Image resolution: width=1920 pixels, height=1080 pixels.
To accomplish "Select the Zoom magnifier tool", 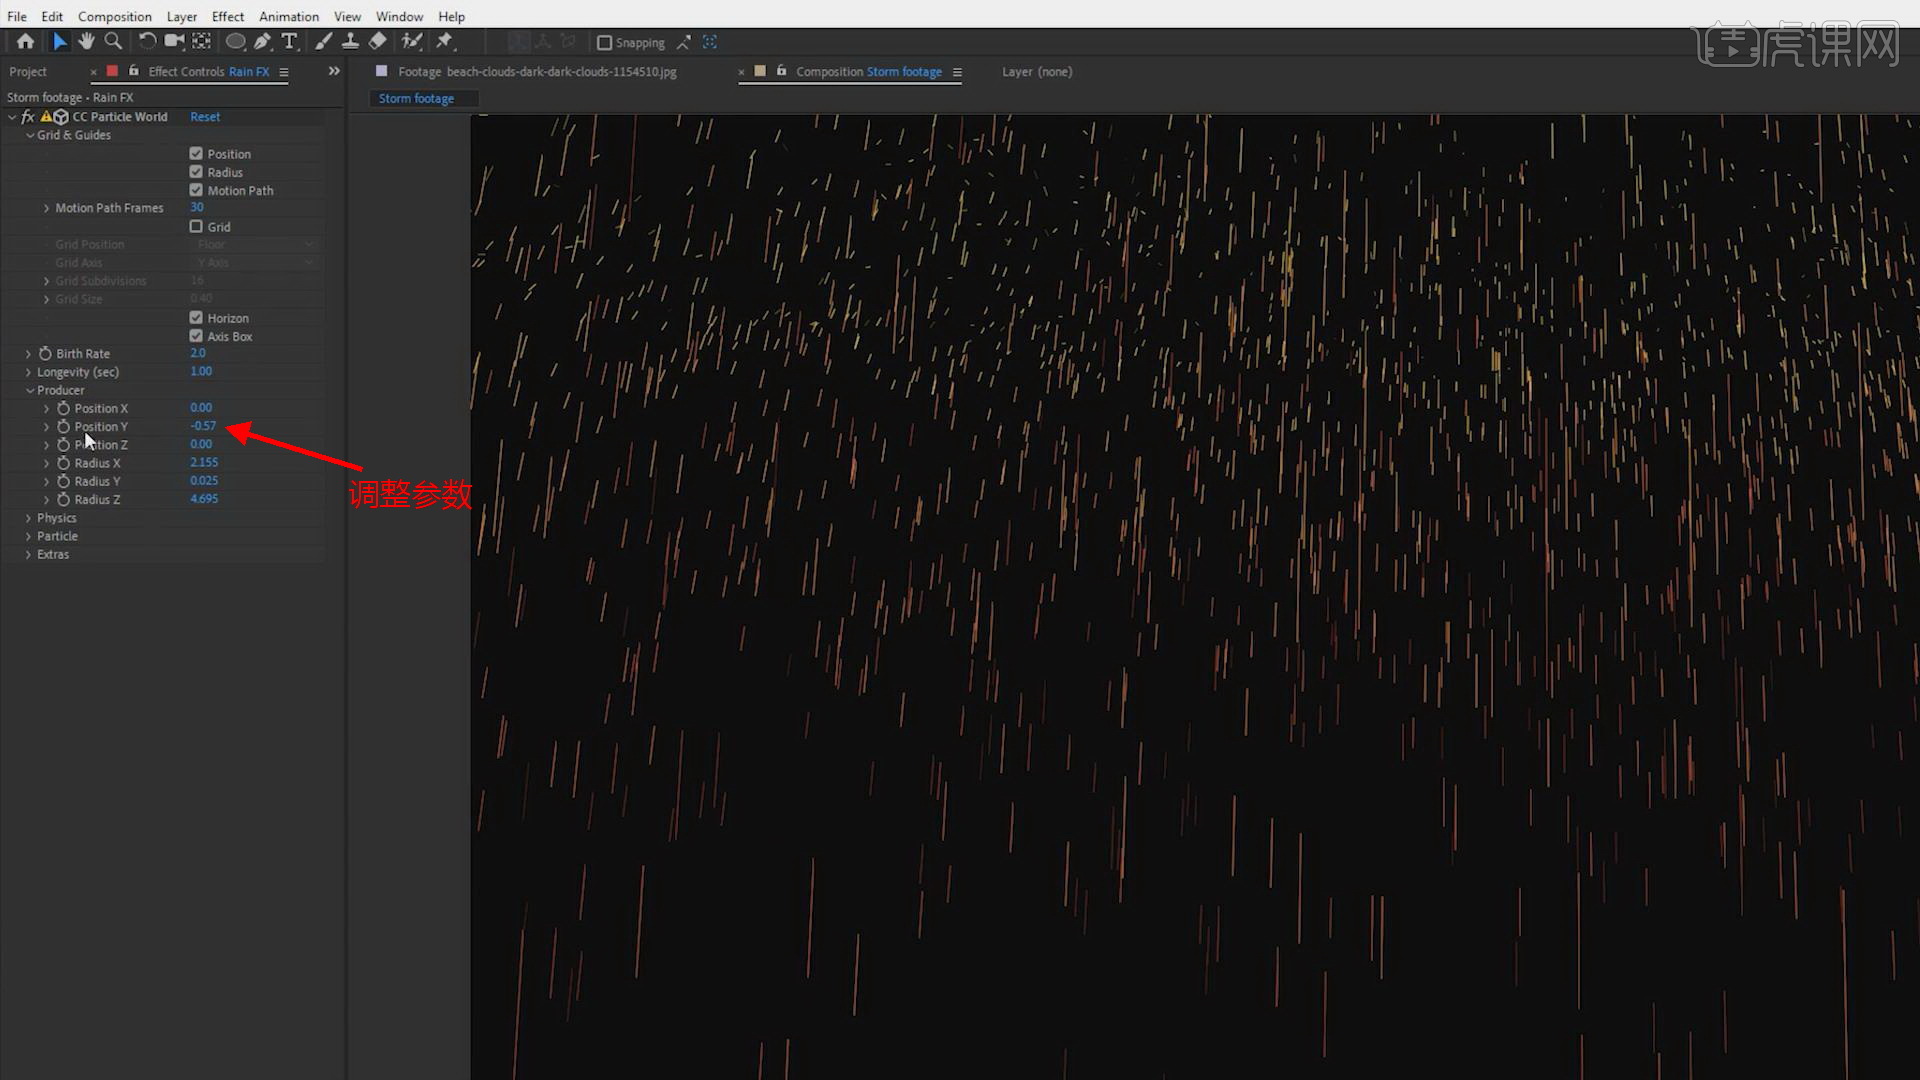I will pyautogui.click(x=113, y=41).
